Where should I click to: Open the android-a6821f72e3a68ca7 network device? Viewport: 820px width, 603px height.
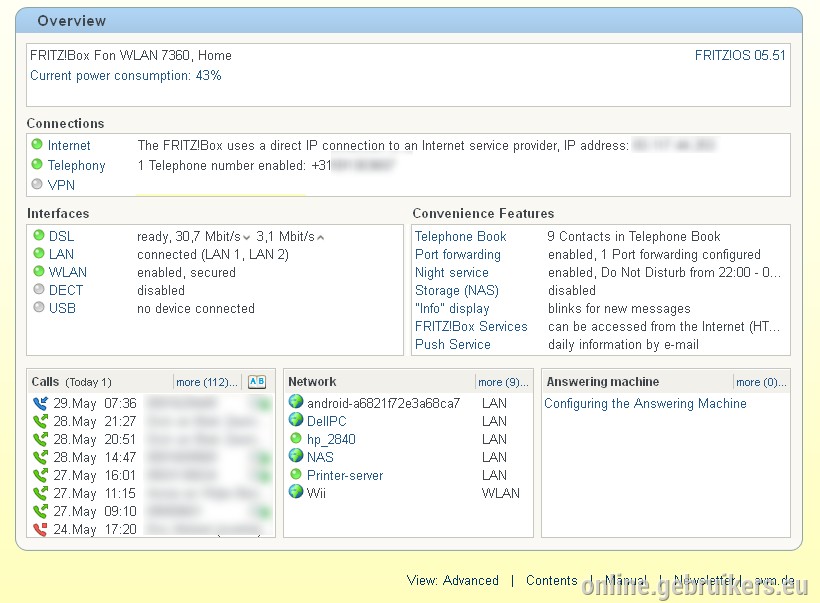(x=383, y=403)
